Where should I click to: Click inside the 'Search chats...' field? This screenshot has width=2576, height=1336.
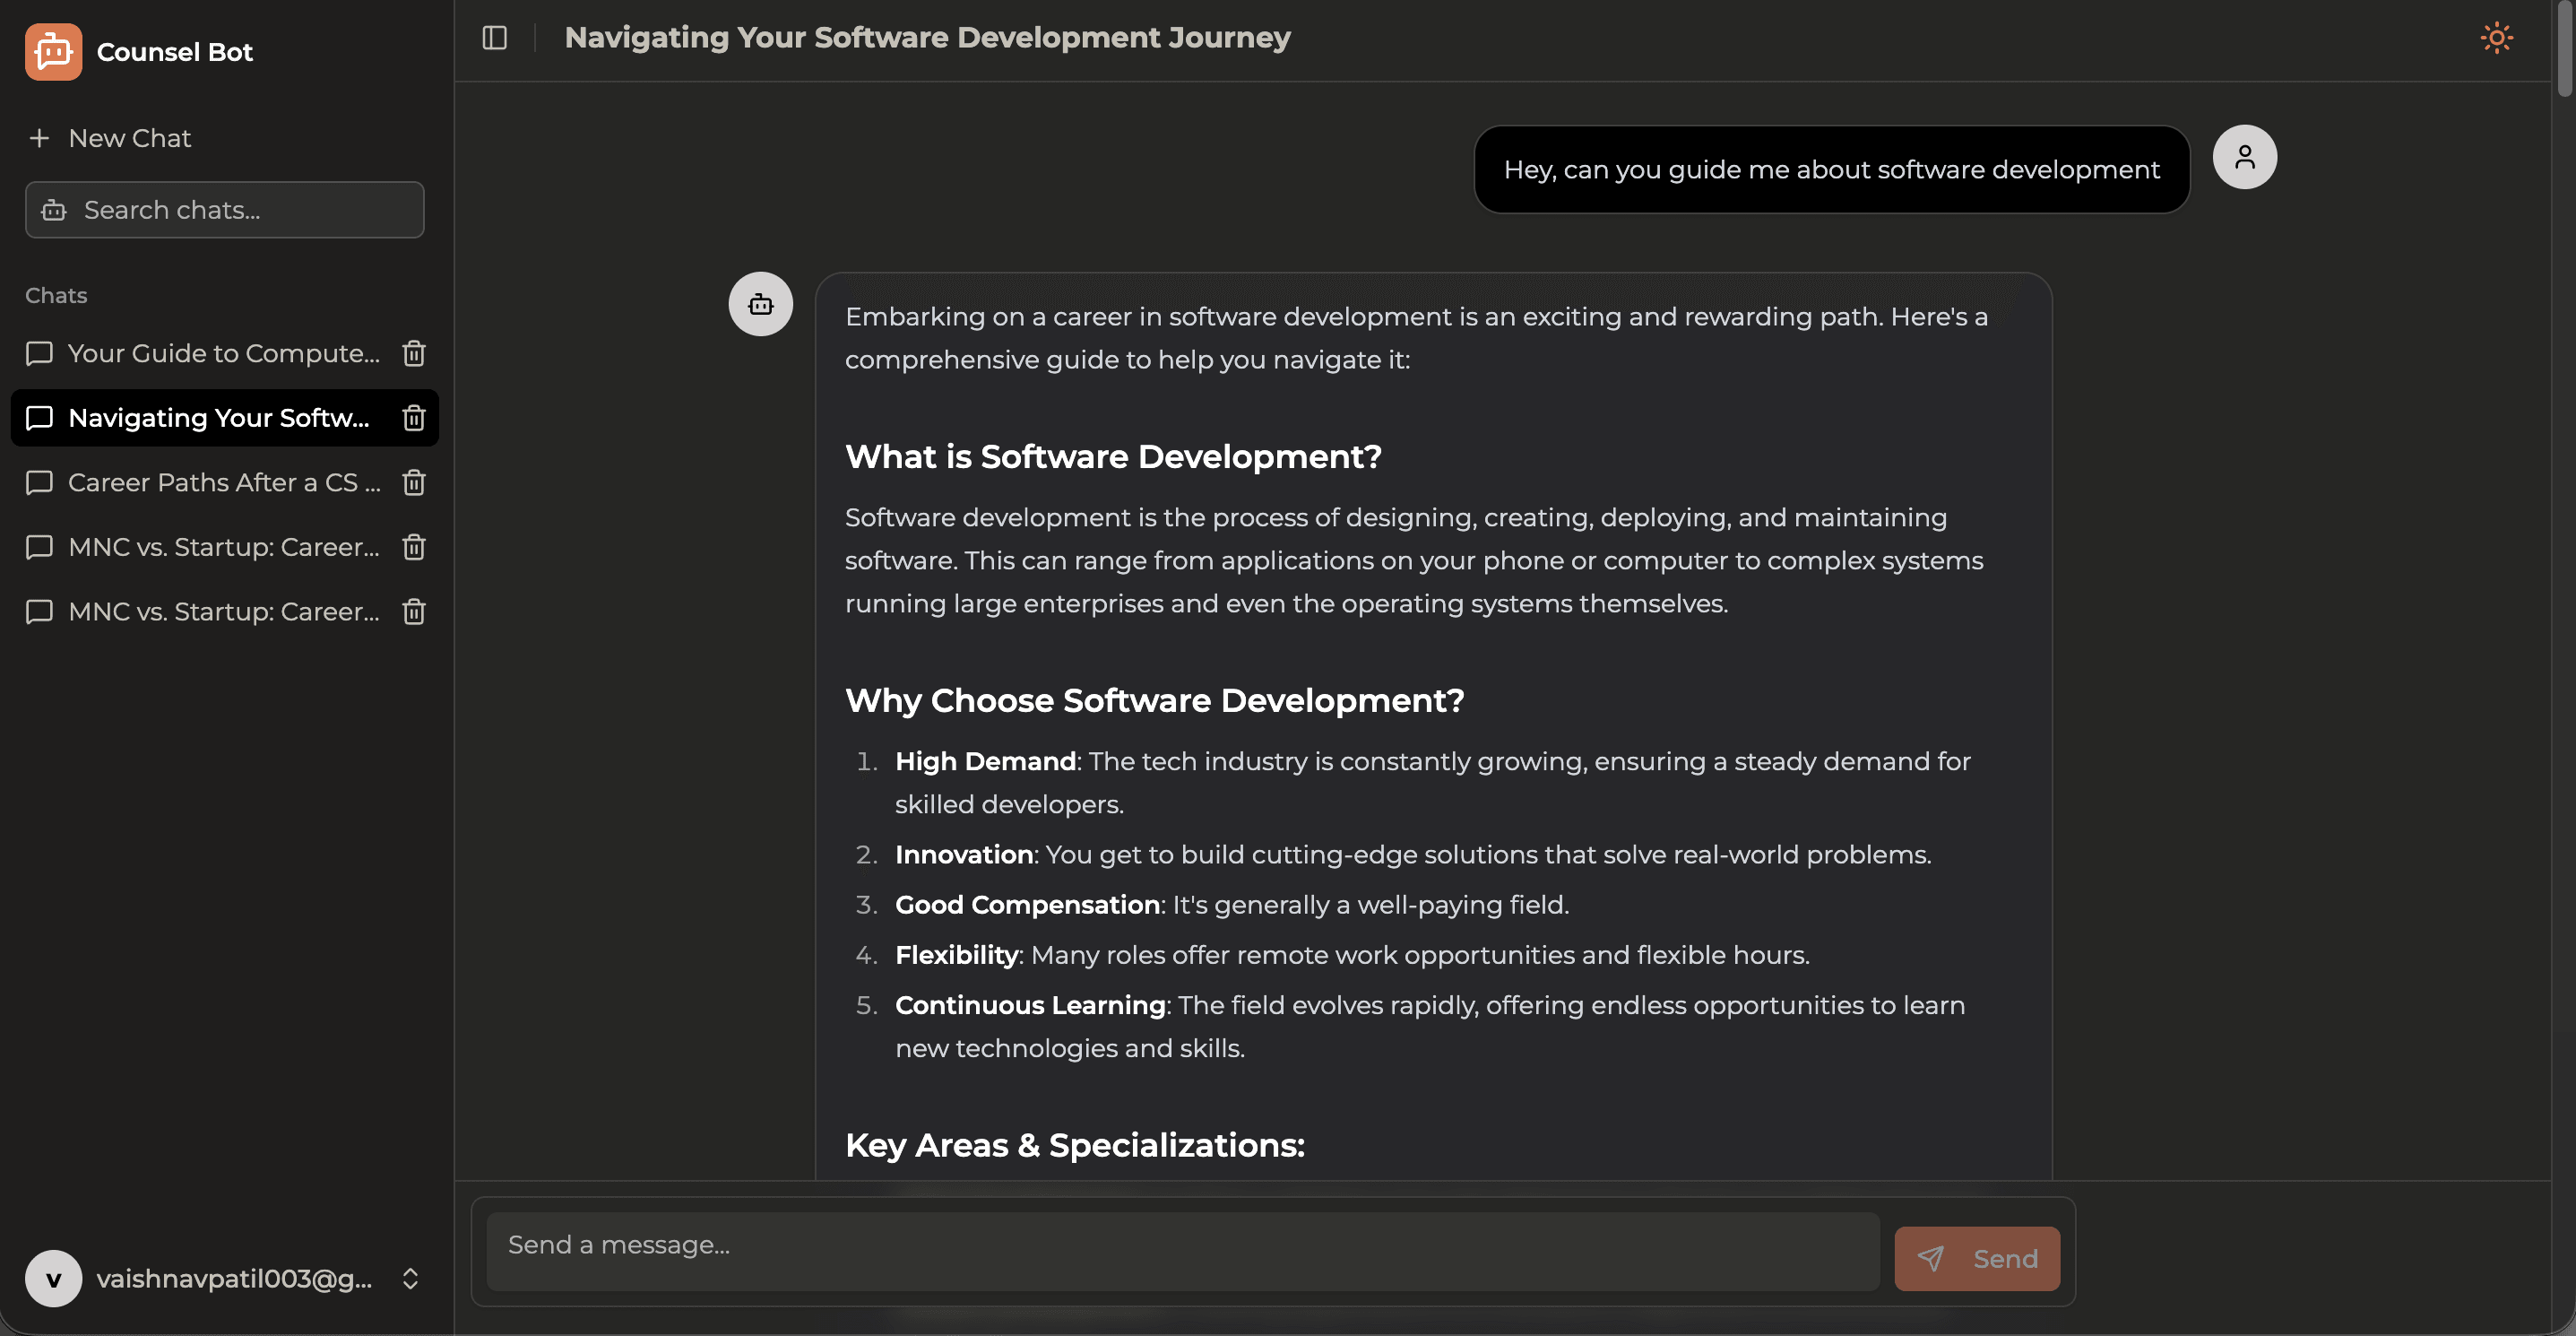200,210
